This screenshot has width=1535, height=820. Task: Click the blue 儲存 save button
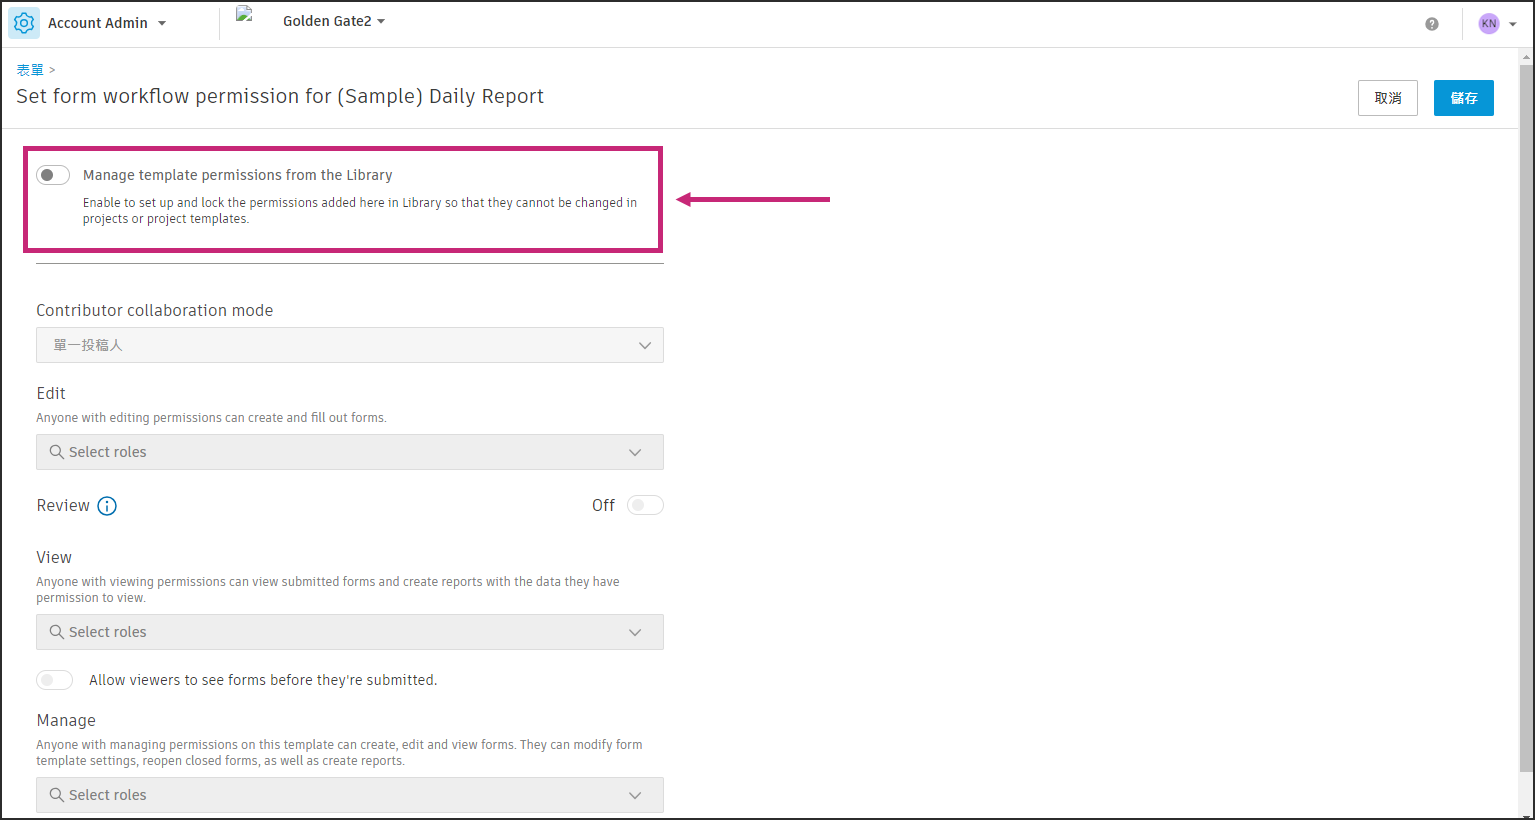coord(1463,98)
